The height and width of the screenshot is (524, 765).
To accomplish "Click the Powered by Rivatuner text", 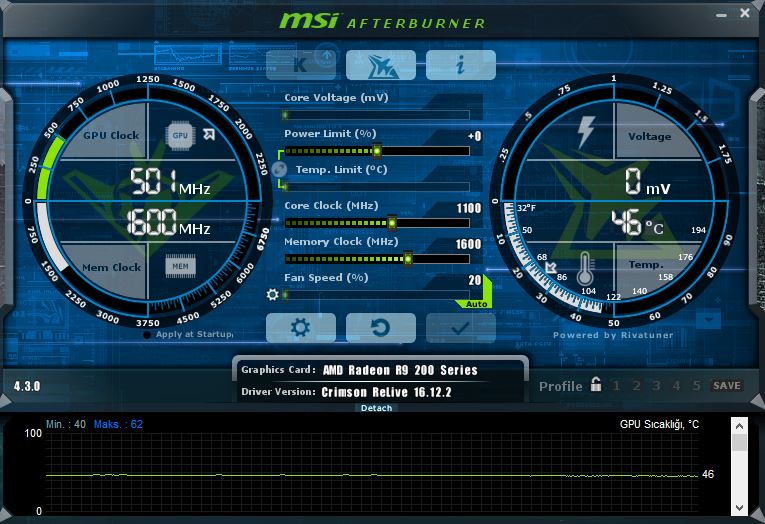I will point(613,335).
